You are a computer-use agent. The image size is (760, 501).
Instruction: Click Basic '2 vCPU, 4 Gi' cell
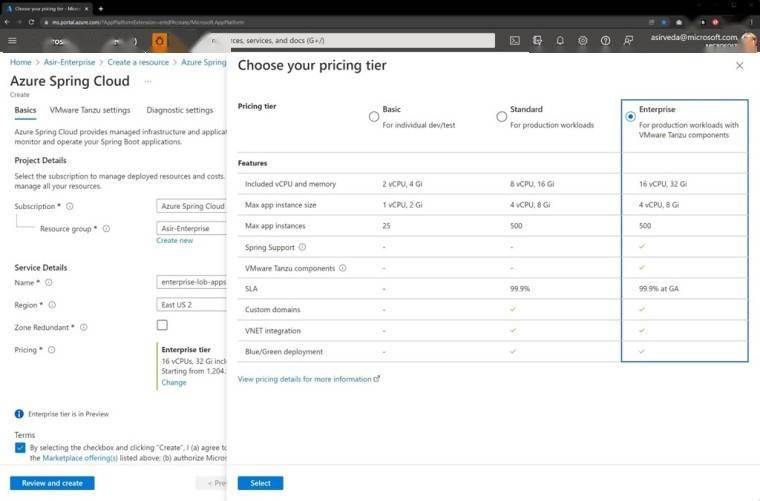[x=402, y=184]
